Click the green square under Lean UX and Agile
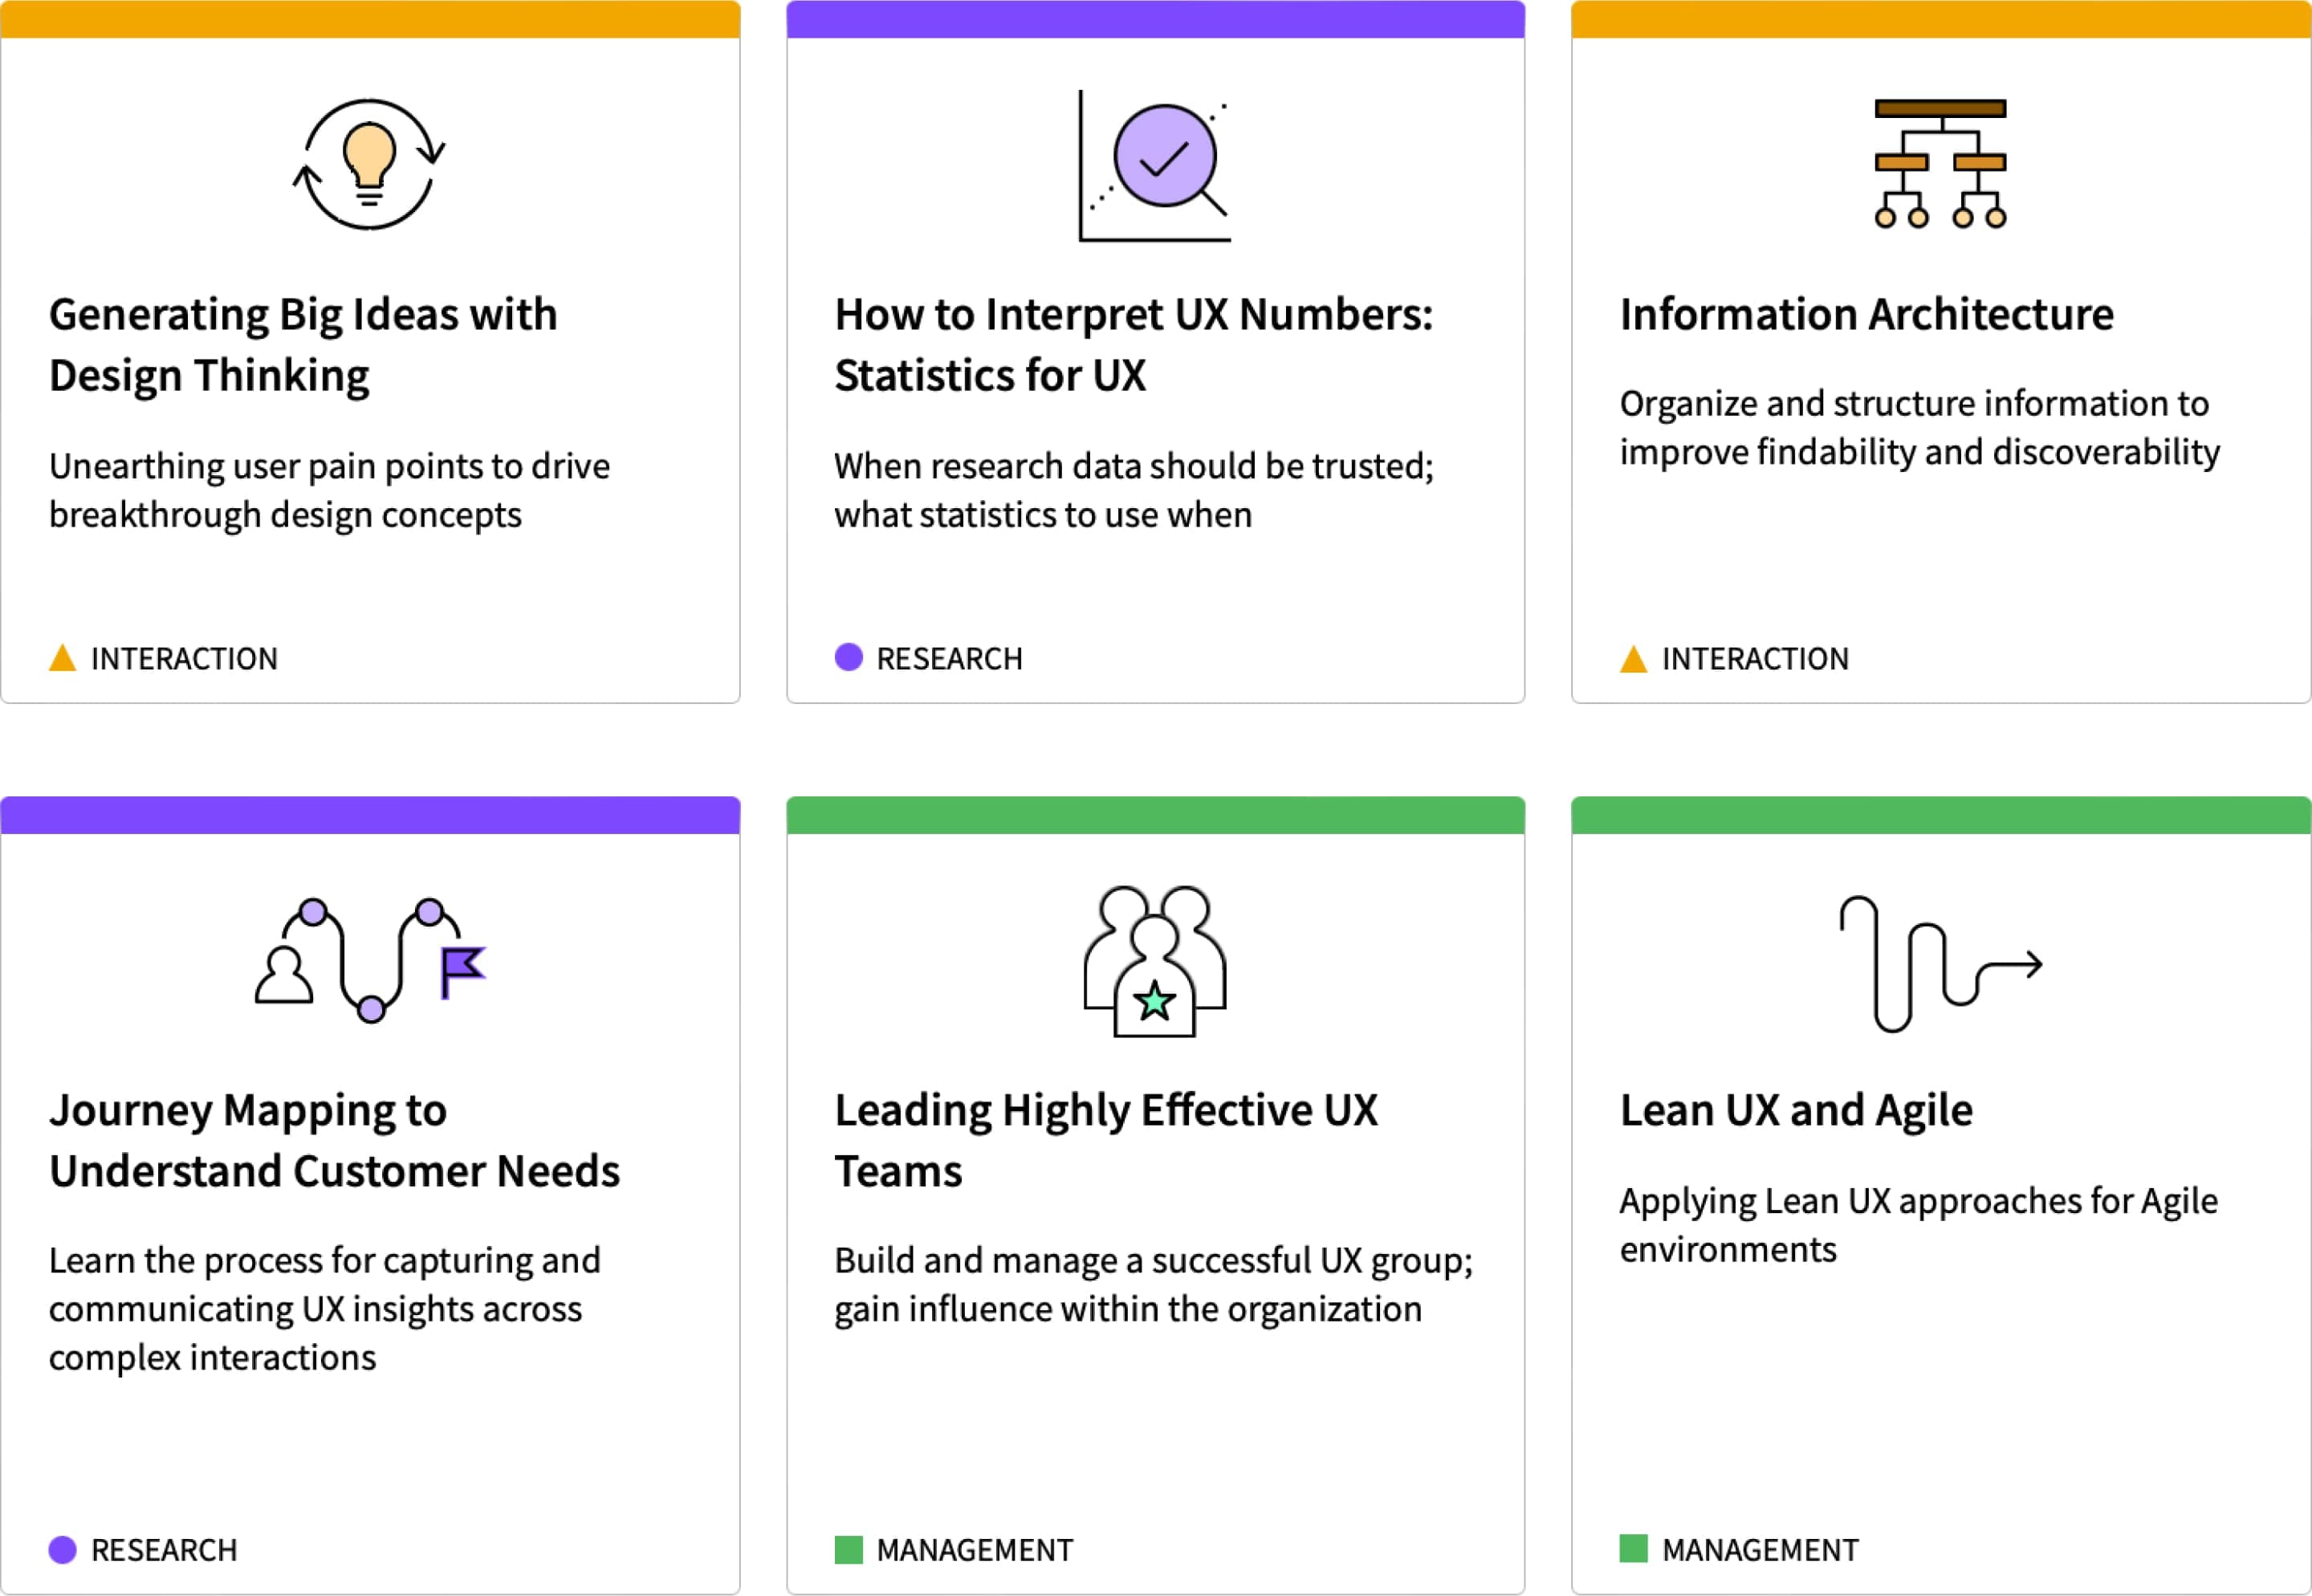This screenshot has height=1596, width=2312. 1633,1549
